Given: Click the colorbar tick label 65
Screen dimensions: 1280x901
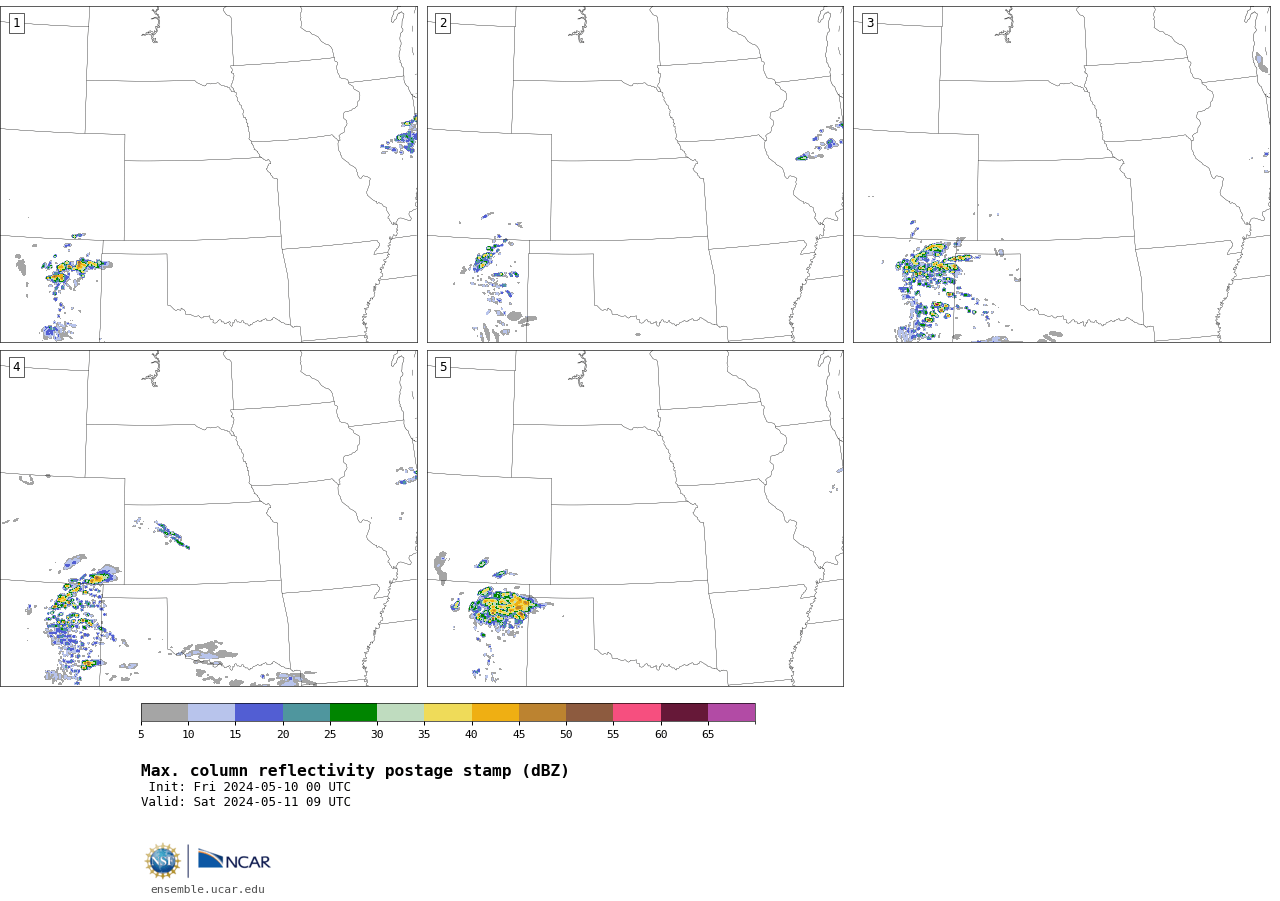Looking at the screenshot, I should click(x=708, y=735).
